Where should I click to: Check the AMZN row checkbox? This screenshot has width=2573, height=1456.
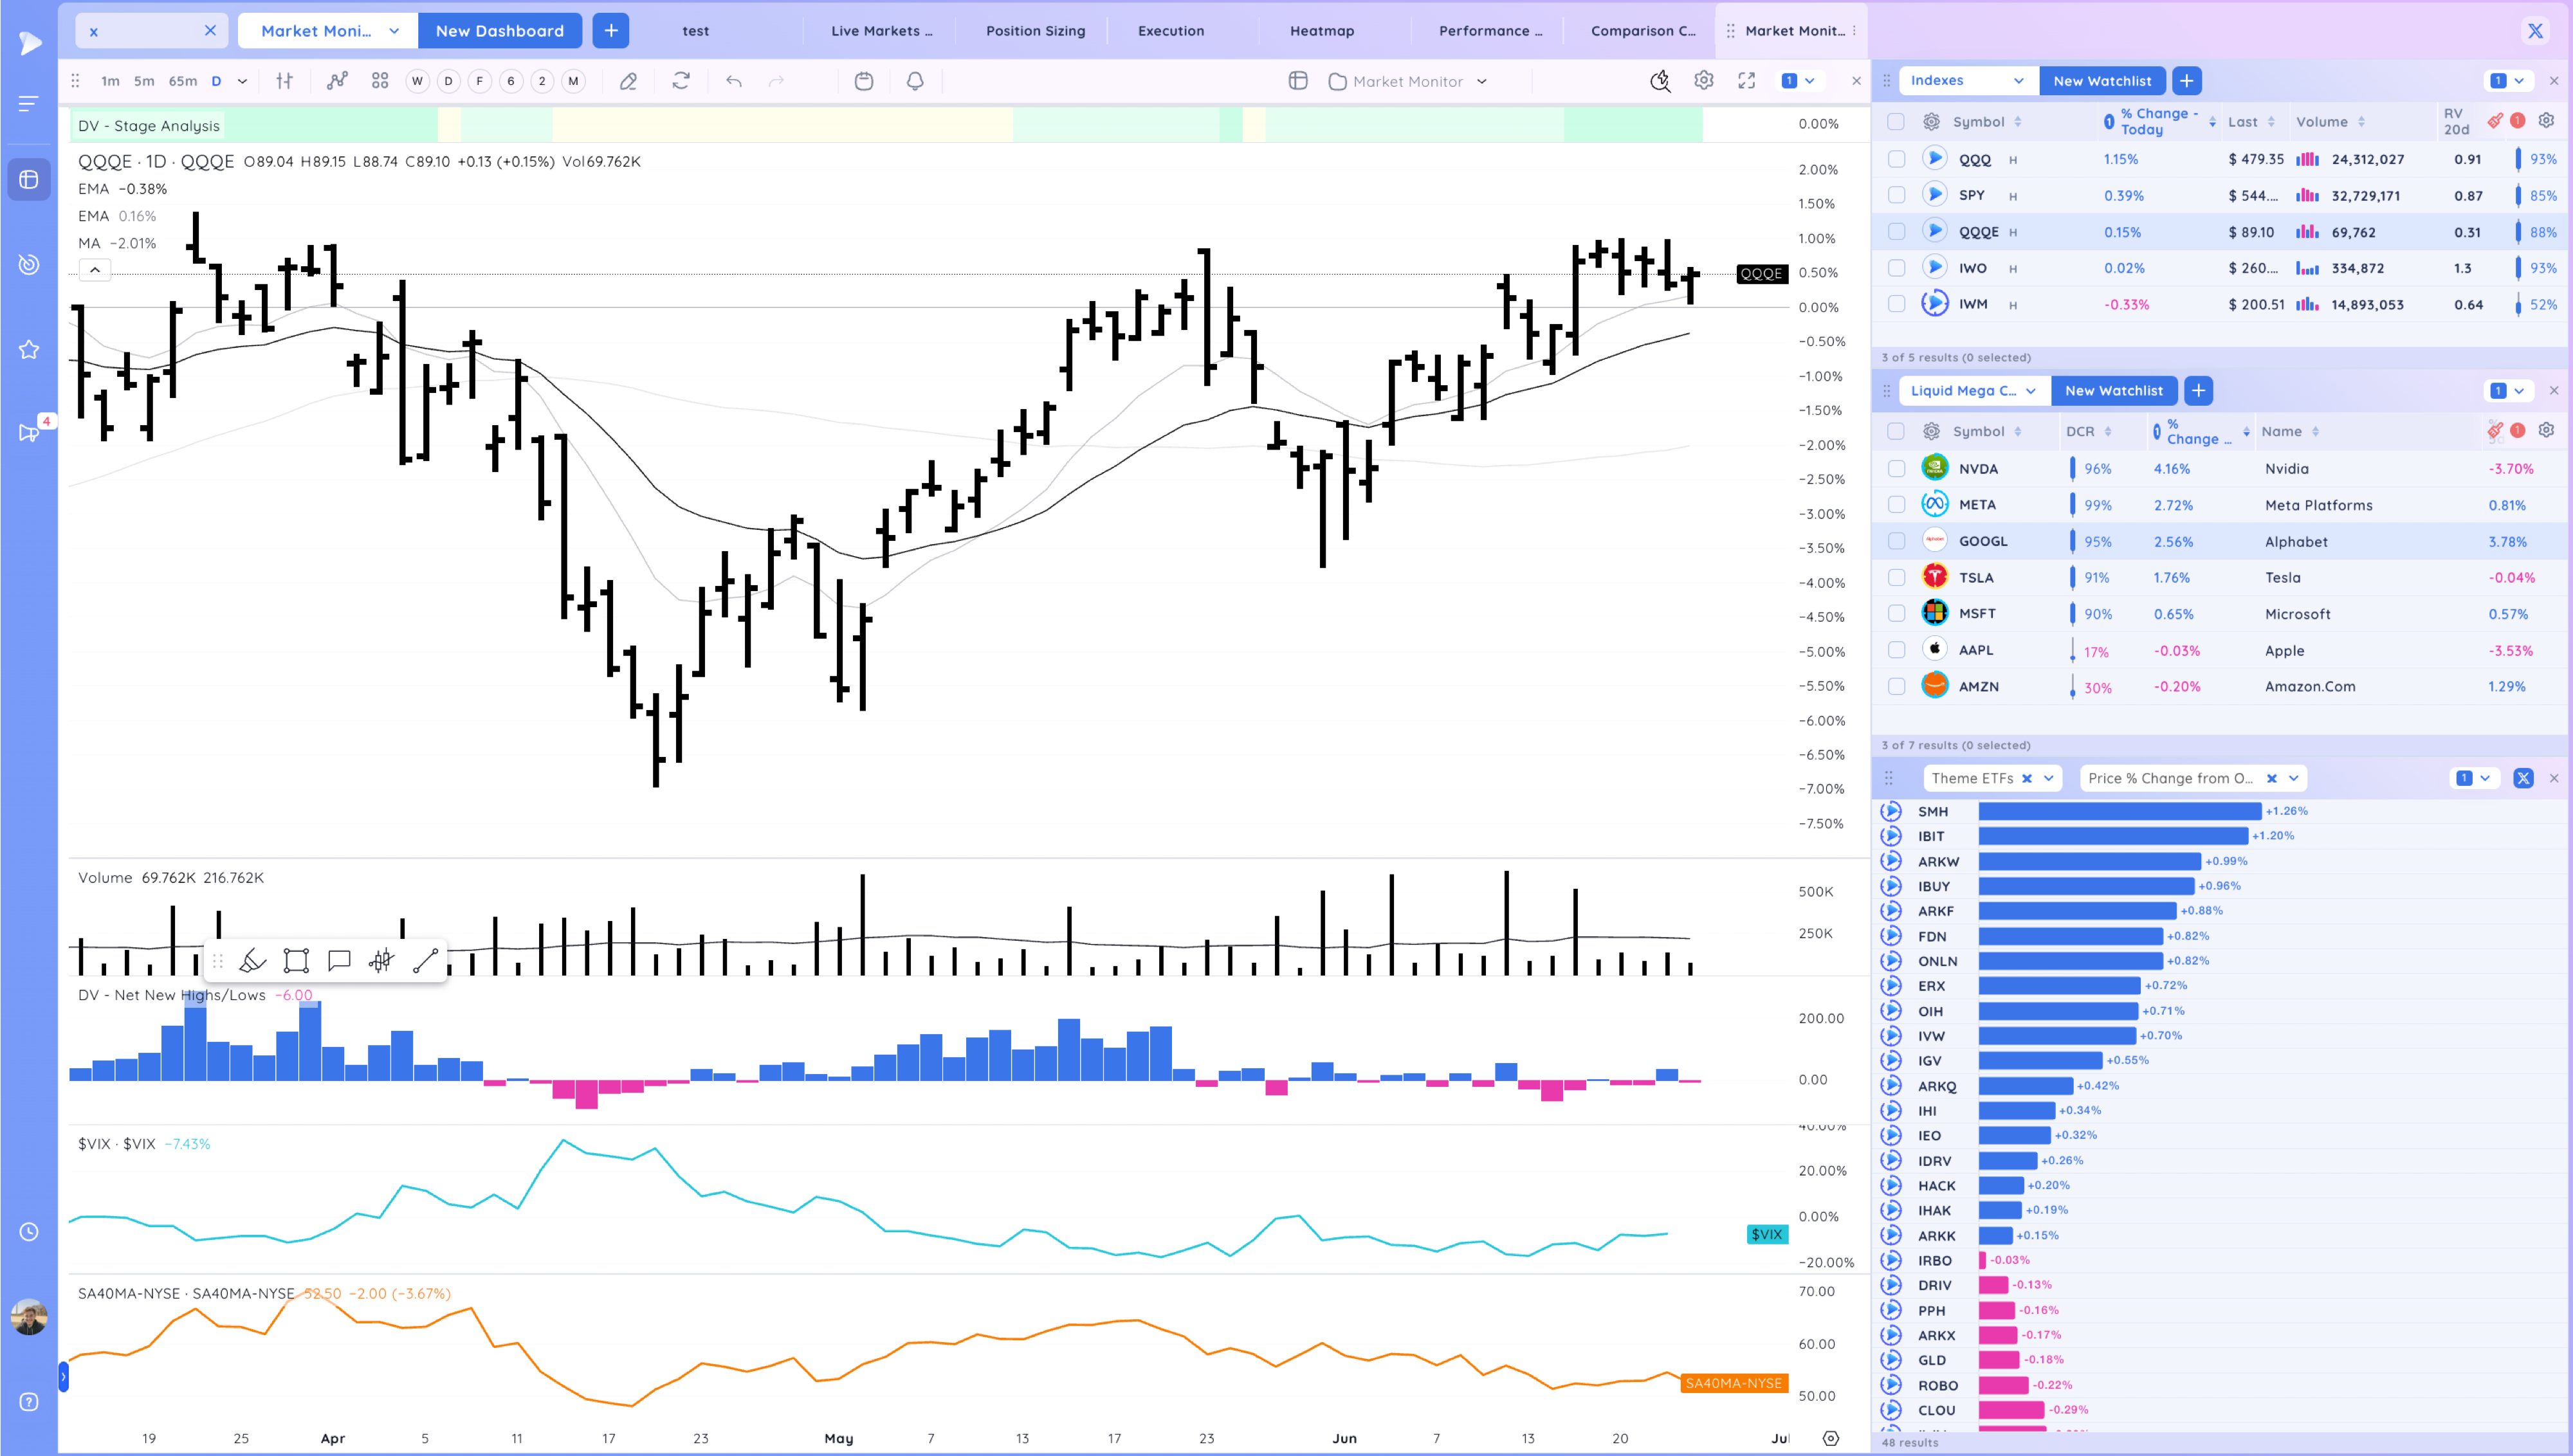pyautogui.click(x=1896, y=686)
